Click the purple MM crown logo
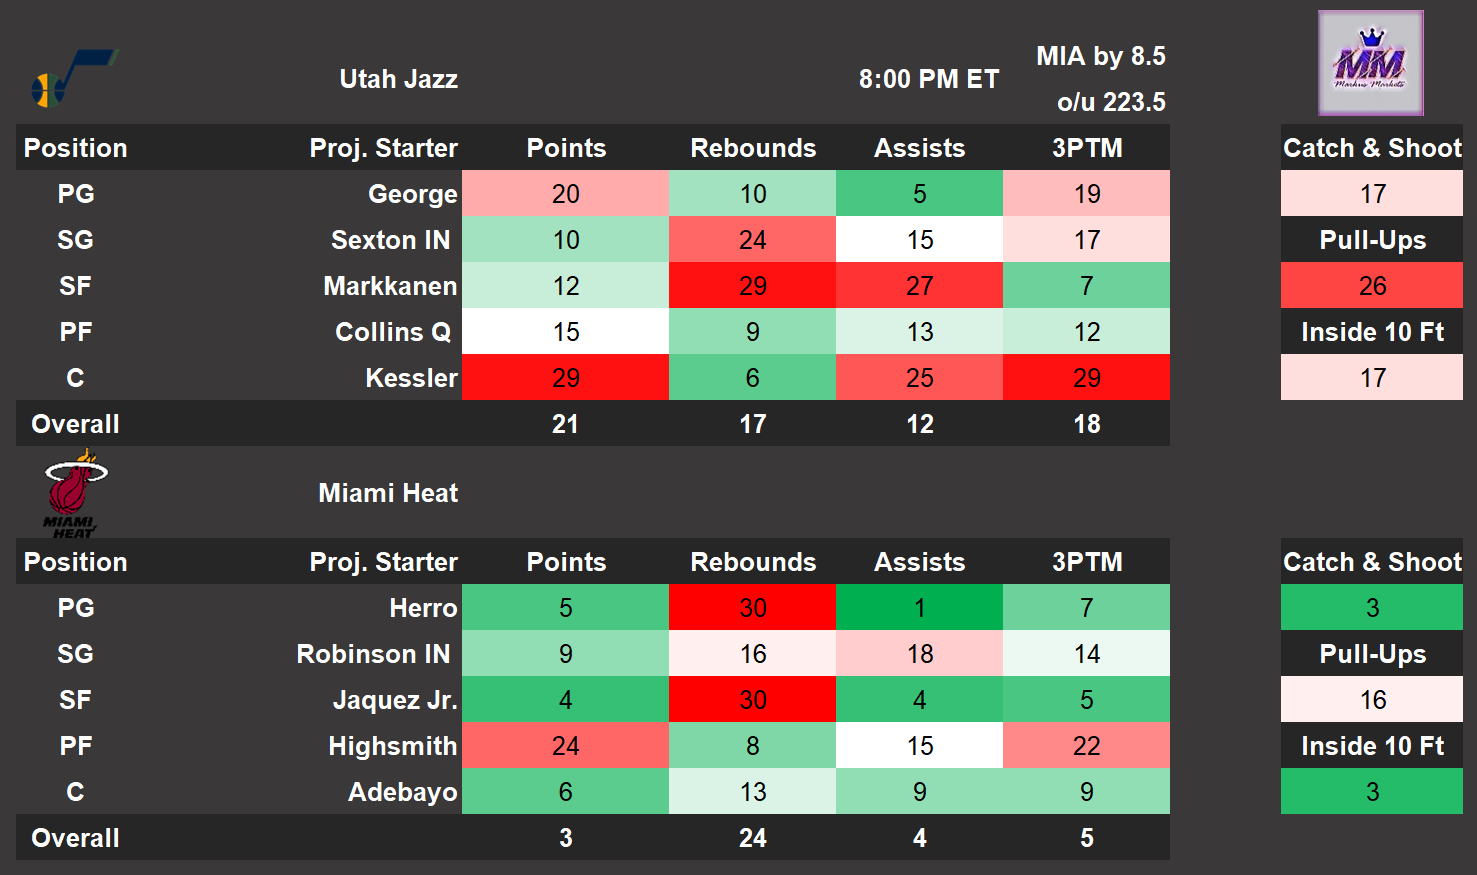This screenshot has height=875, width=1477. [1370, 63]
